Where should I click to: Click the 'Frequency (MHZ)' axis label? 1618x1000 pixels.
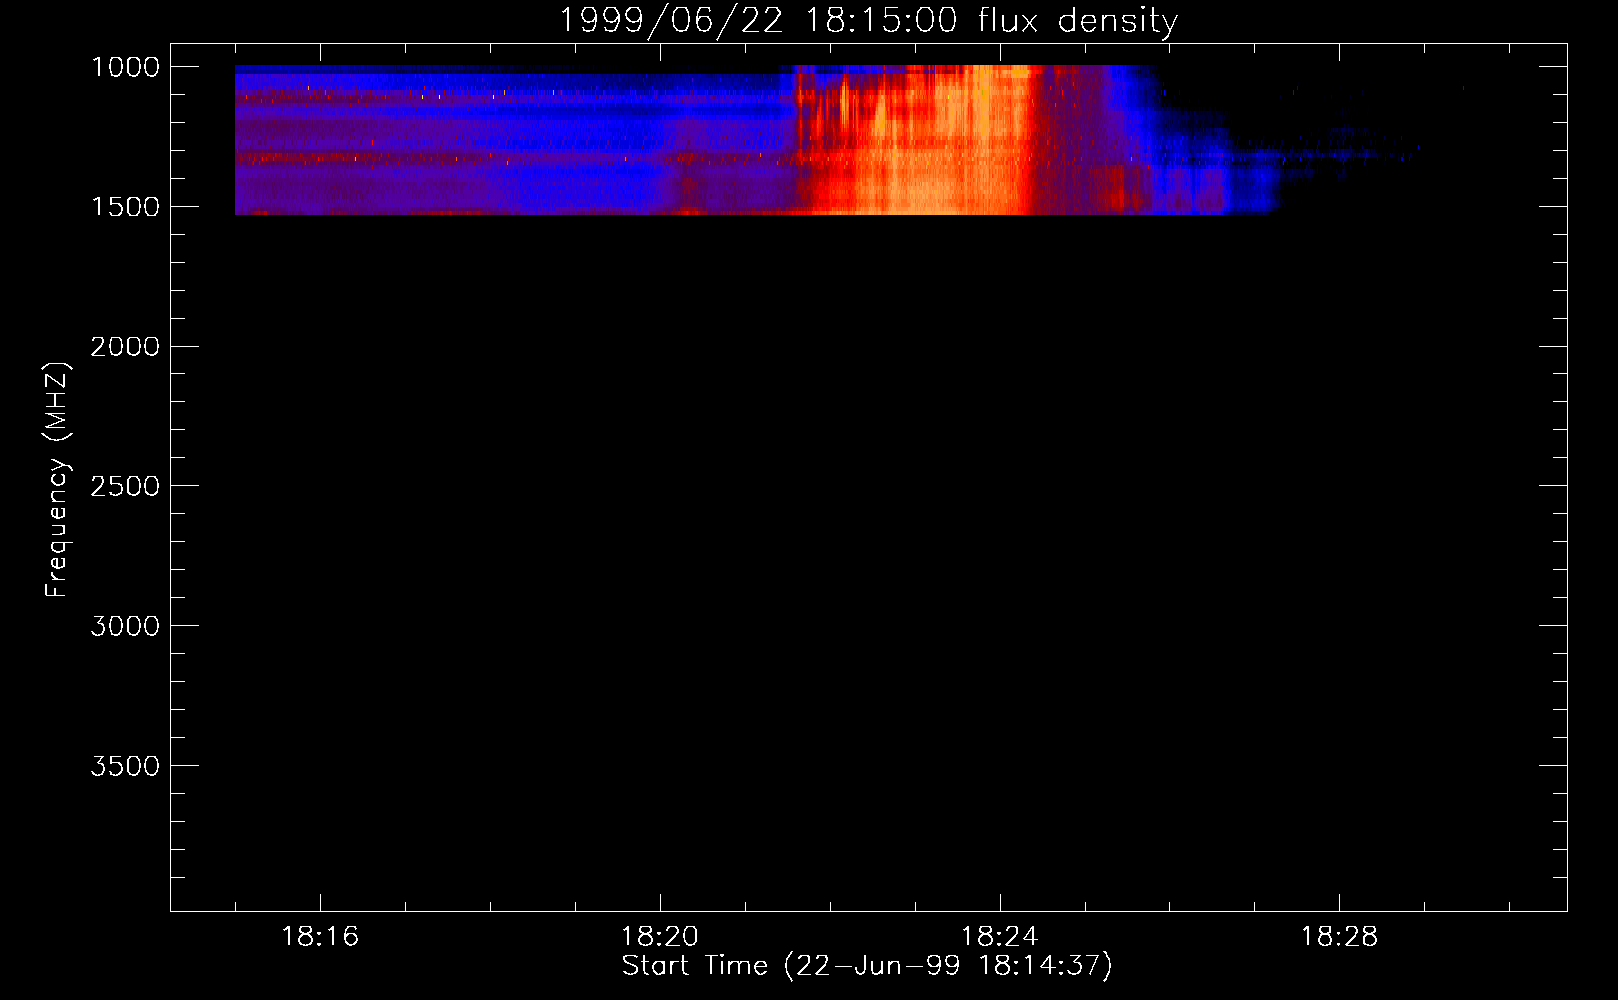point(57,480)
